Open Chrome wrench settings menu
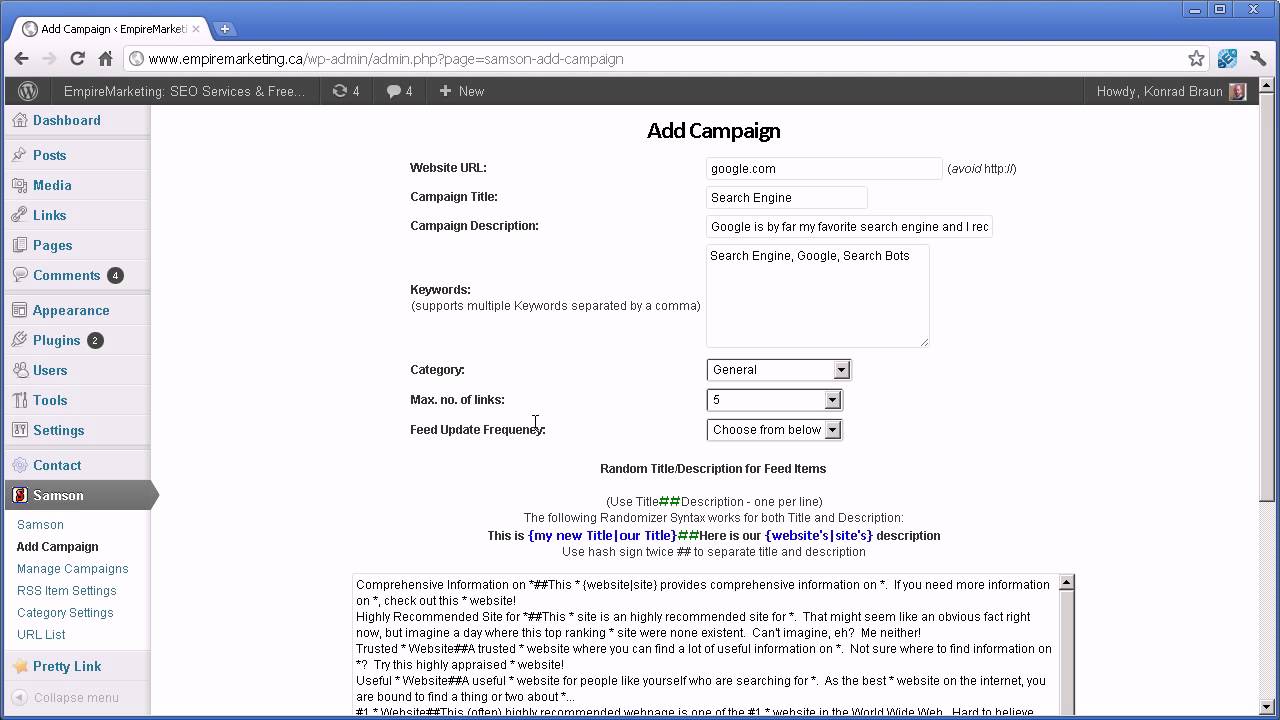This screenshot has width=1280, height=720. coord(1258,59)
